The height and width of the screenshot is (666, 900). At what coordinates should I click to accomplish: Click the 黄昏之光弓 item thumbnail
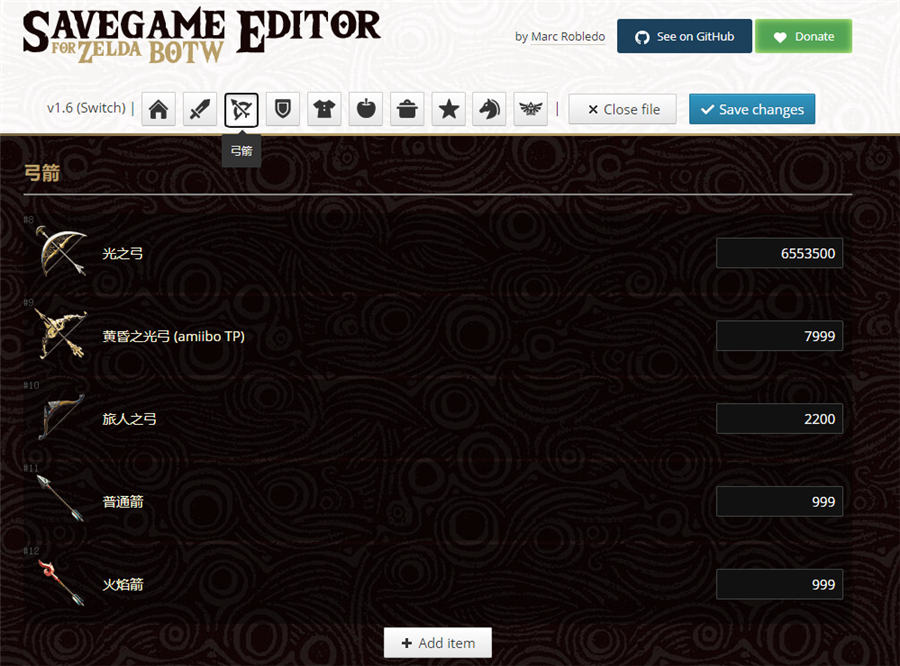[60, 335]
